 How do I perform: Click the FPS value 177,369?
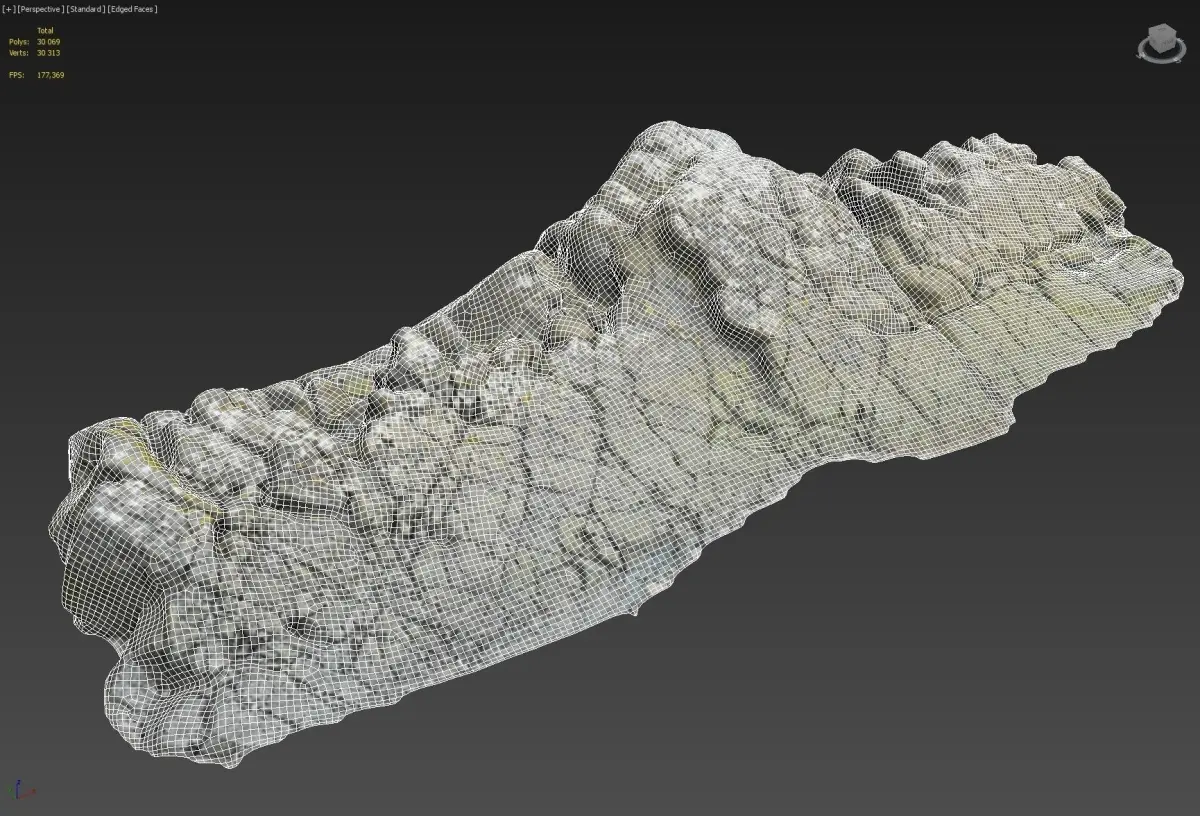tap(50, 75)
